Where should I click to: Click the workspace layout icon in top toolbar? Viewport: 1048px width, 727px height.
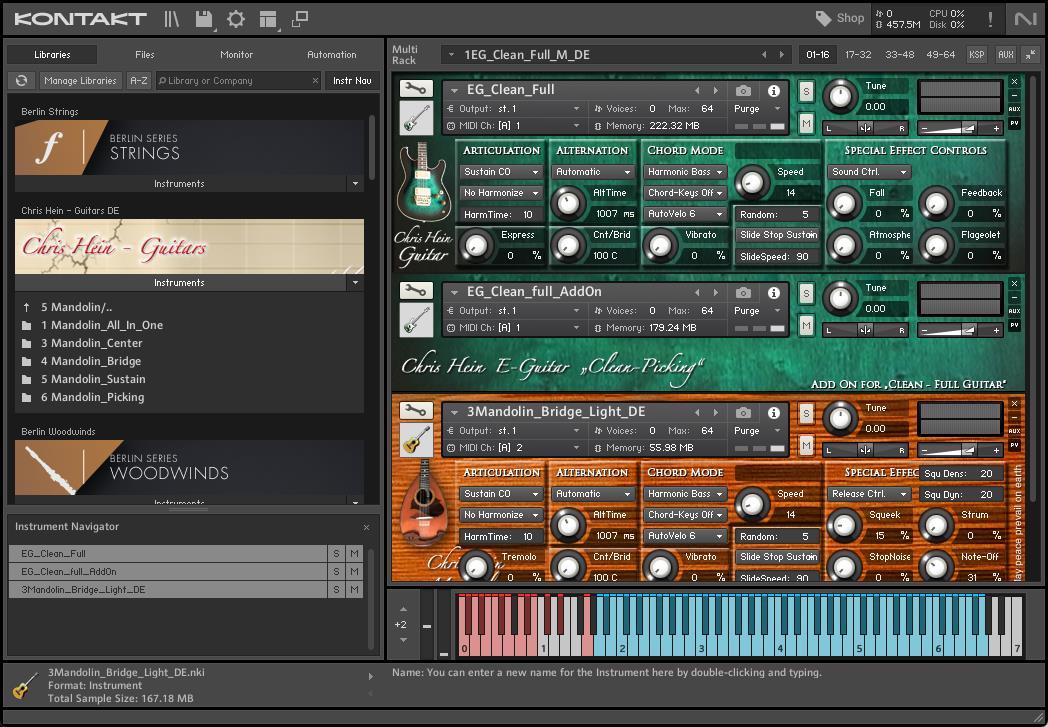click(267, 19)
